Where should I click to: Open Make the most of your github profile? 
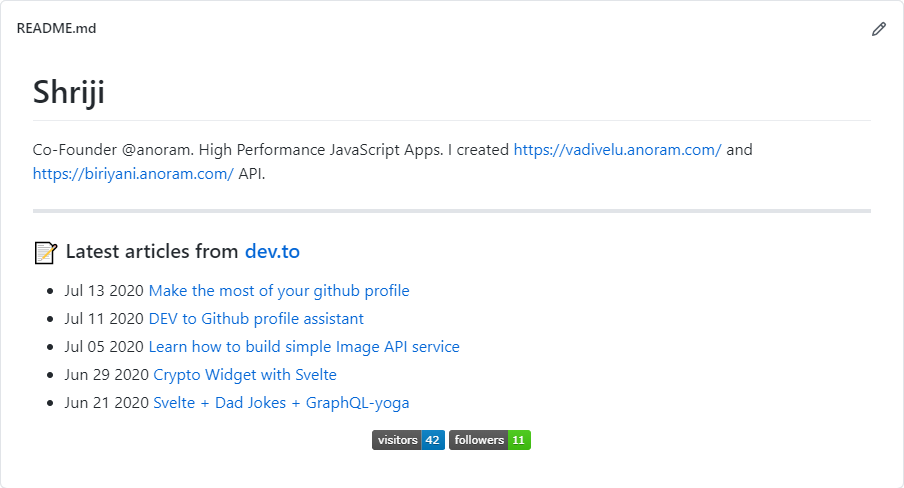(279, 291)
